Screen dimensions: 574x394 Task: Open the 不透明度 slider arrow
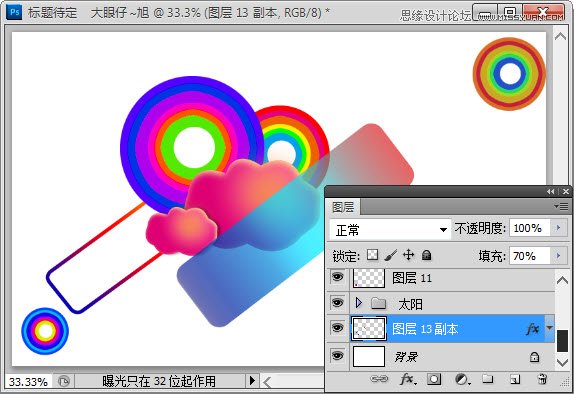[x=559, y=228]
